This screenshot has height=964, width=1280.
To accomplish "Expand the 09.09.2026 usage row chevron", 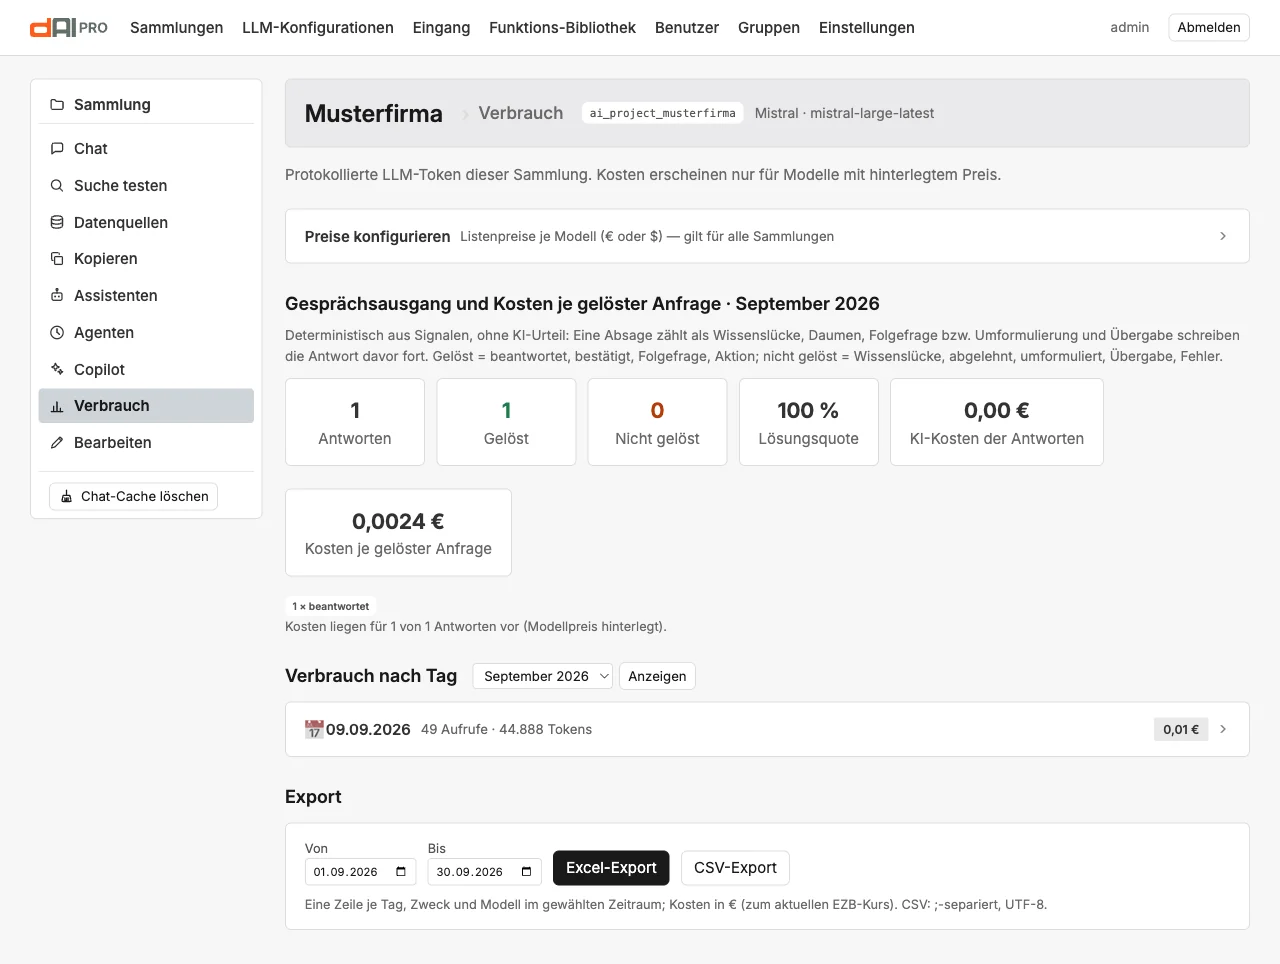I will (1223, 729).
